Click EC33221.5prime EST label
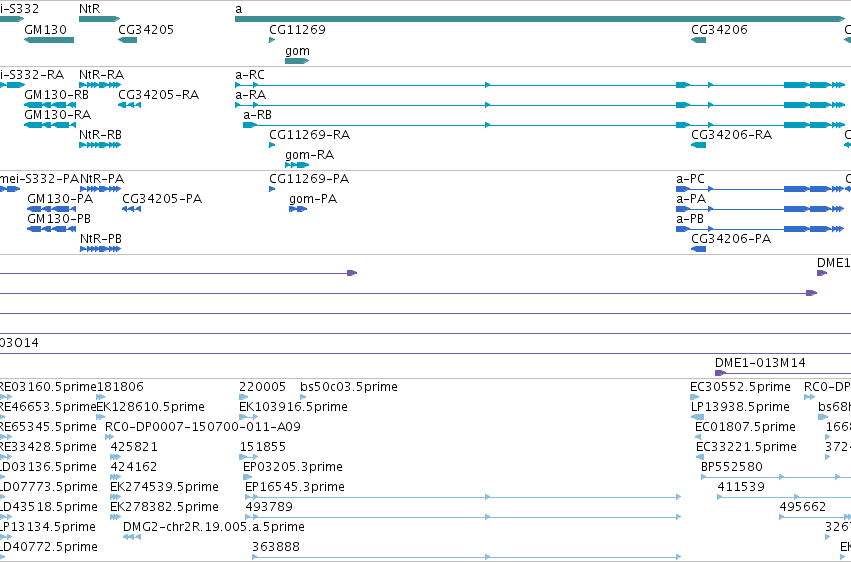Image resolution: width=851 pixels, height=562 pixels. [x=746, y=447]
